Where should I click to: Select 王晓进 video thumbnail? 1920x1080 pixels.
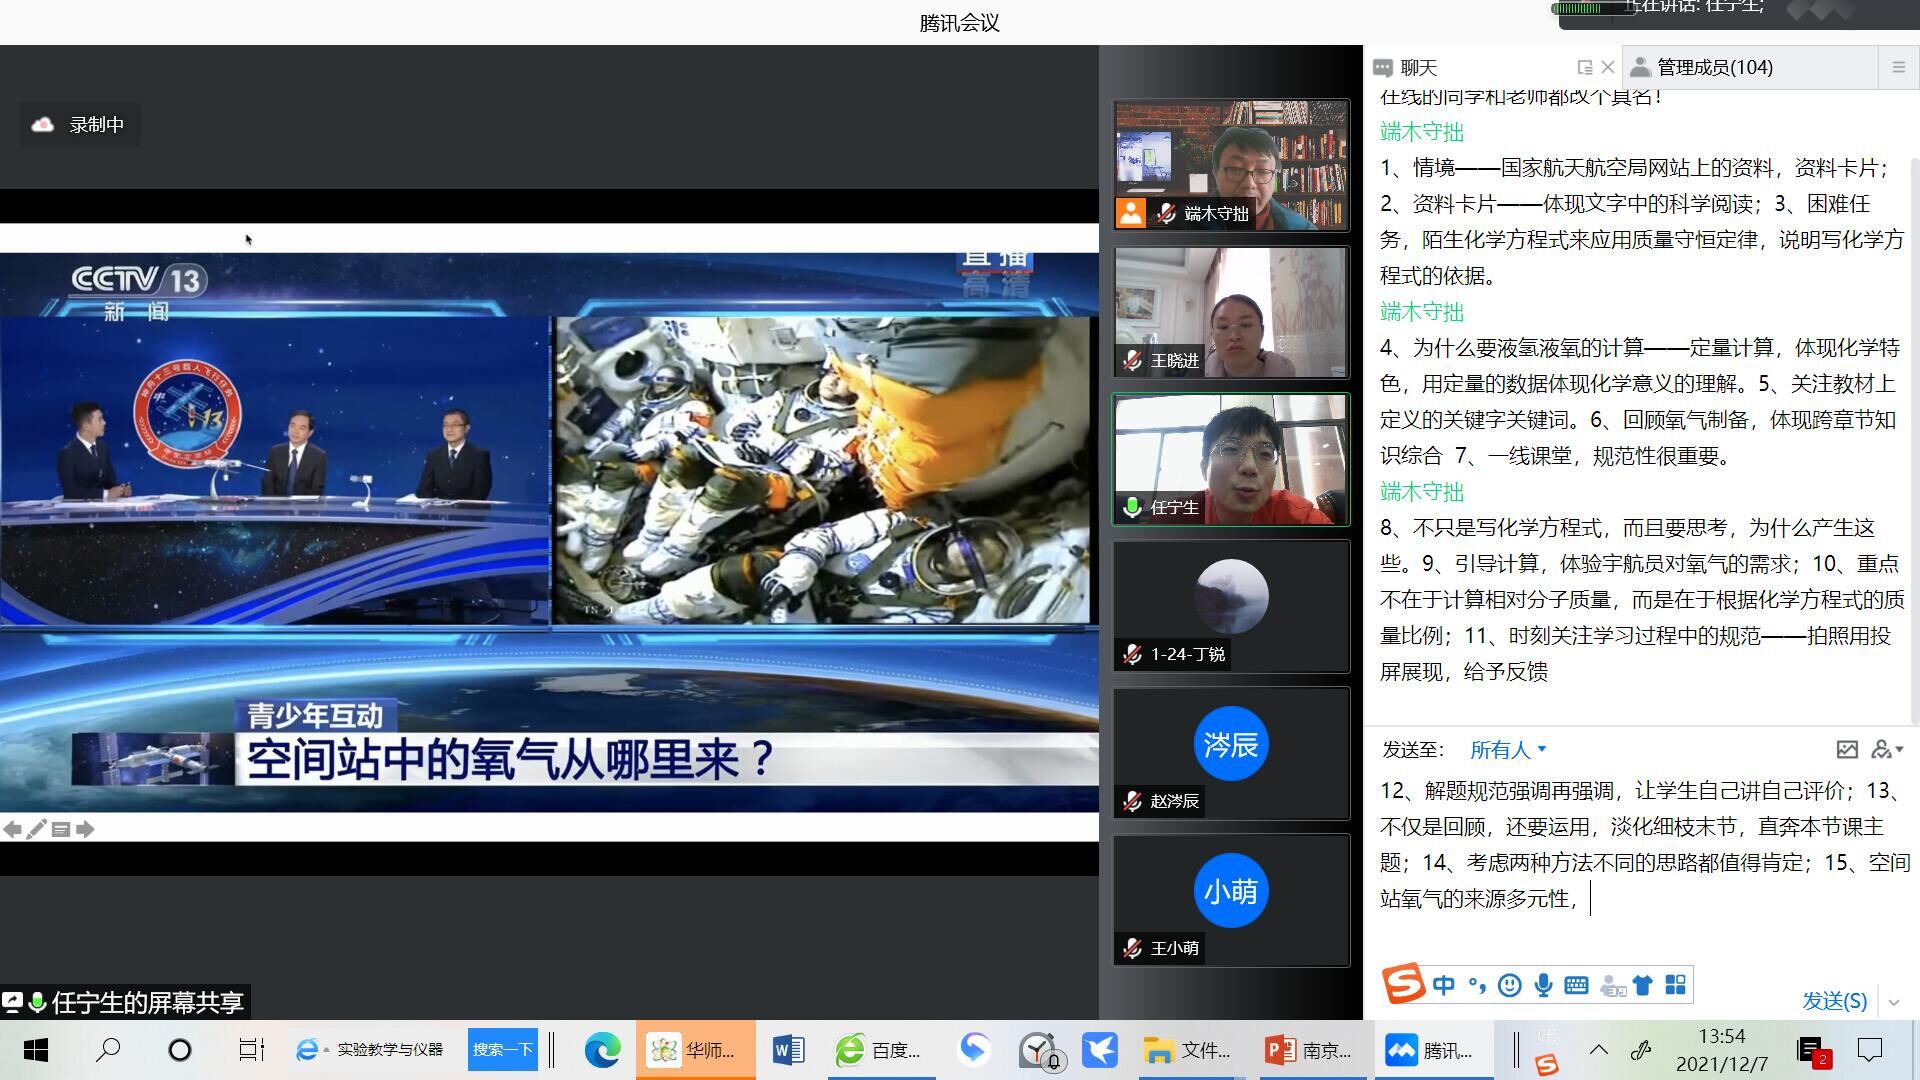[1231, 312]
